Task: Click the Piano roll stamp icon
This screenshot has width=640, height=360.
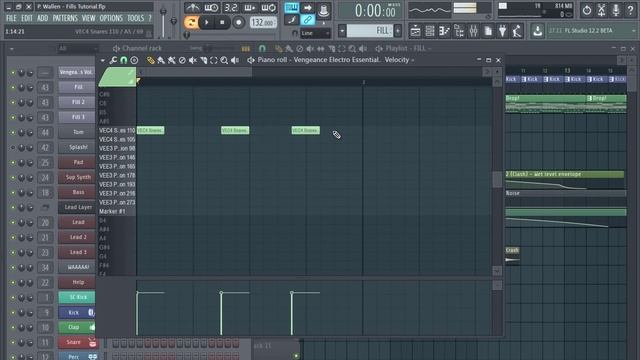Action: coord(134,60)
